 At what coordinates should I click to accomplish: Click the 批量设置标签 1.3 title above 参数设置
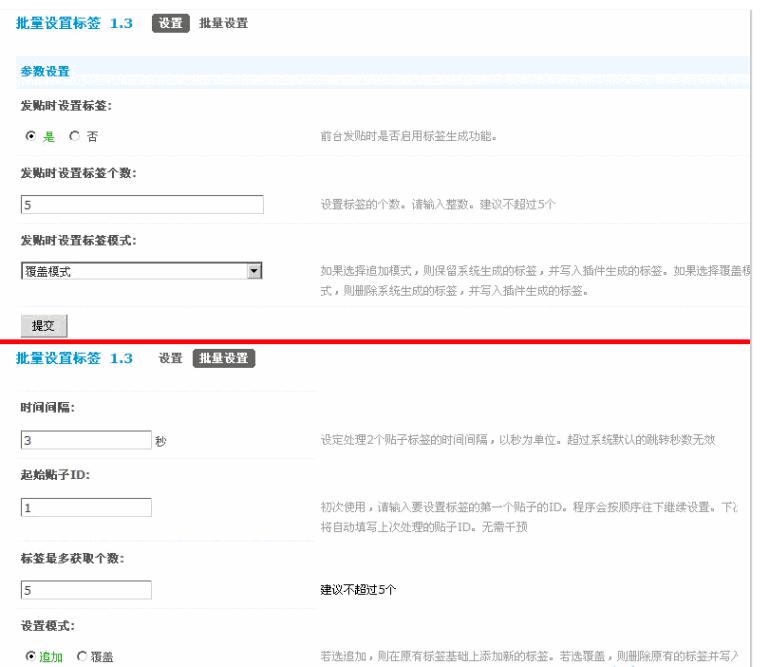[77, 23]
